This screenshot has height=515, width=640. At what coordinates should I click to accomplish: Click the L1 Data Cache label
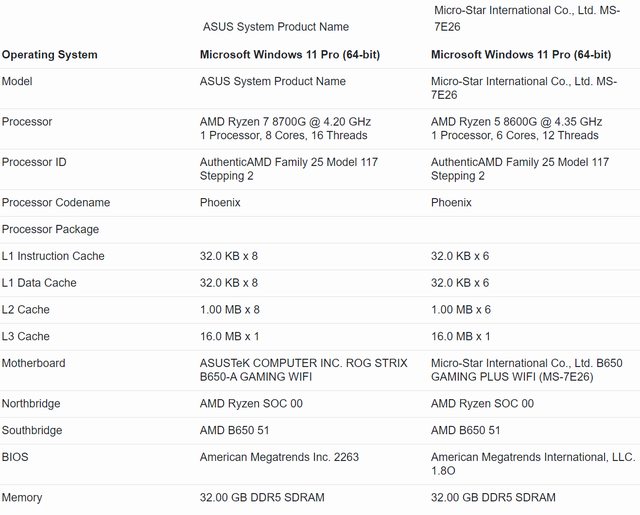(39, 283)
